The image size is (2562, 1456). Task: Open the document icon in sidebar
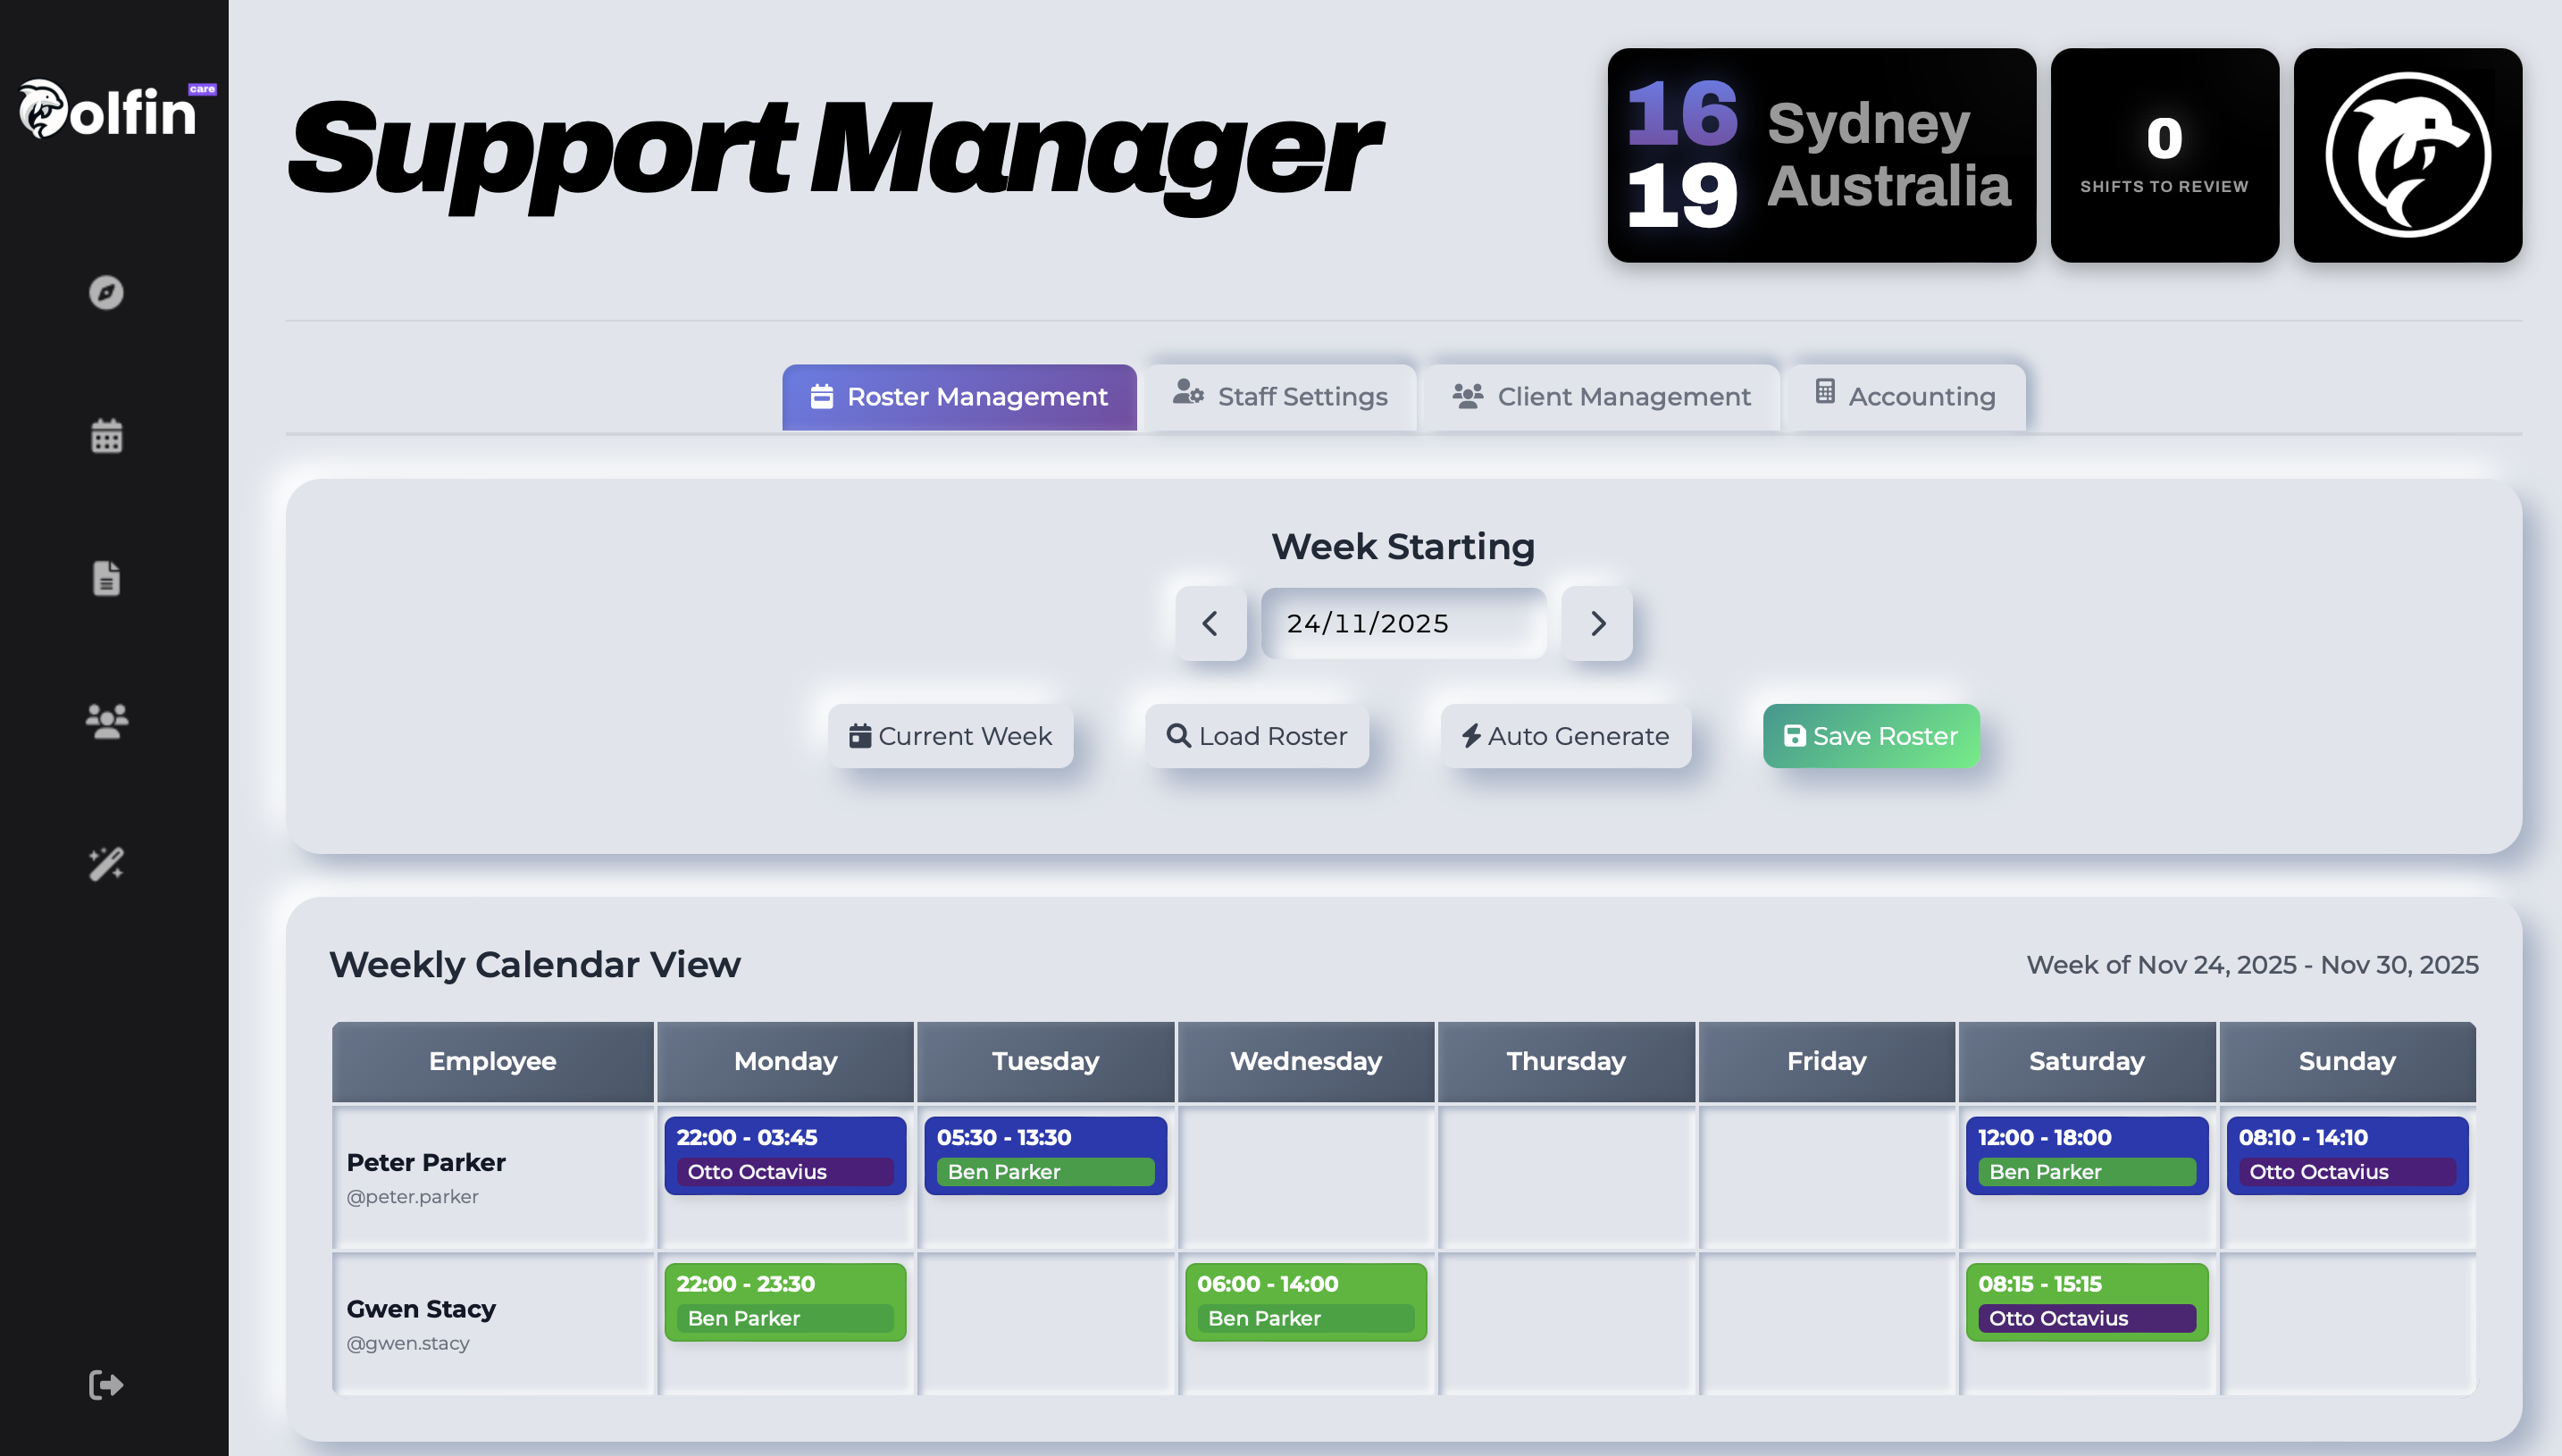106,579
